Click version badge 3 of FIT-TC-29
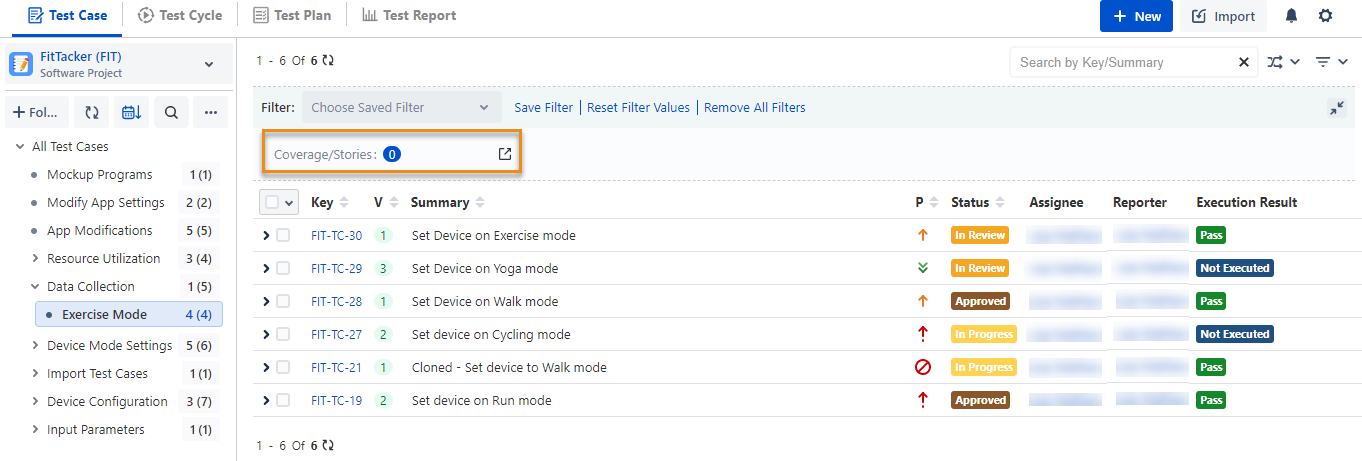The height and width of the screenshot is (461, 1362). [383, 268]
